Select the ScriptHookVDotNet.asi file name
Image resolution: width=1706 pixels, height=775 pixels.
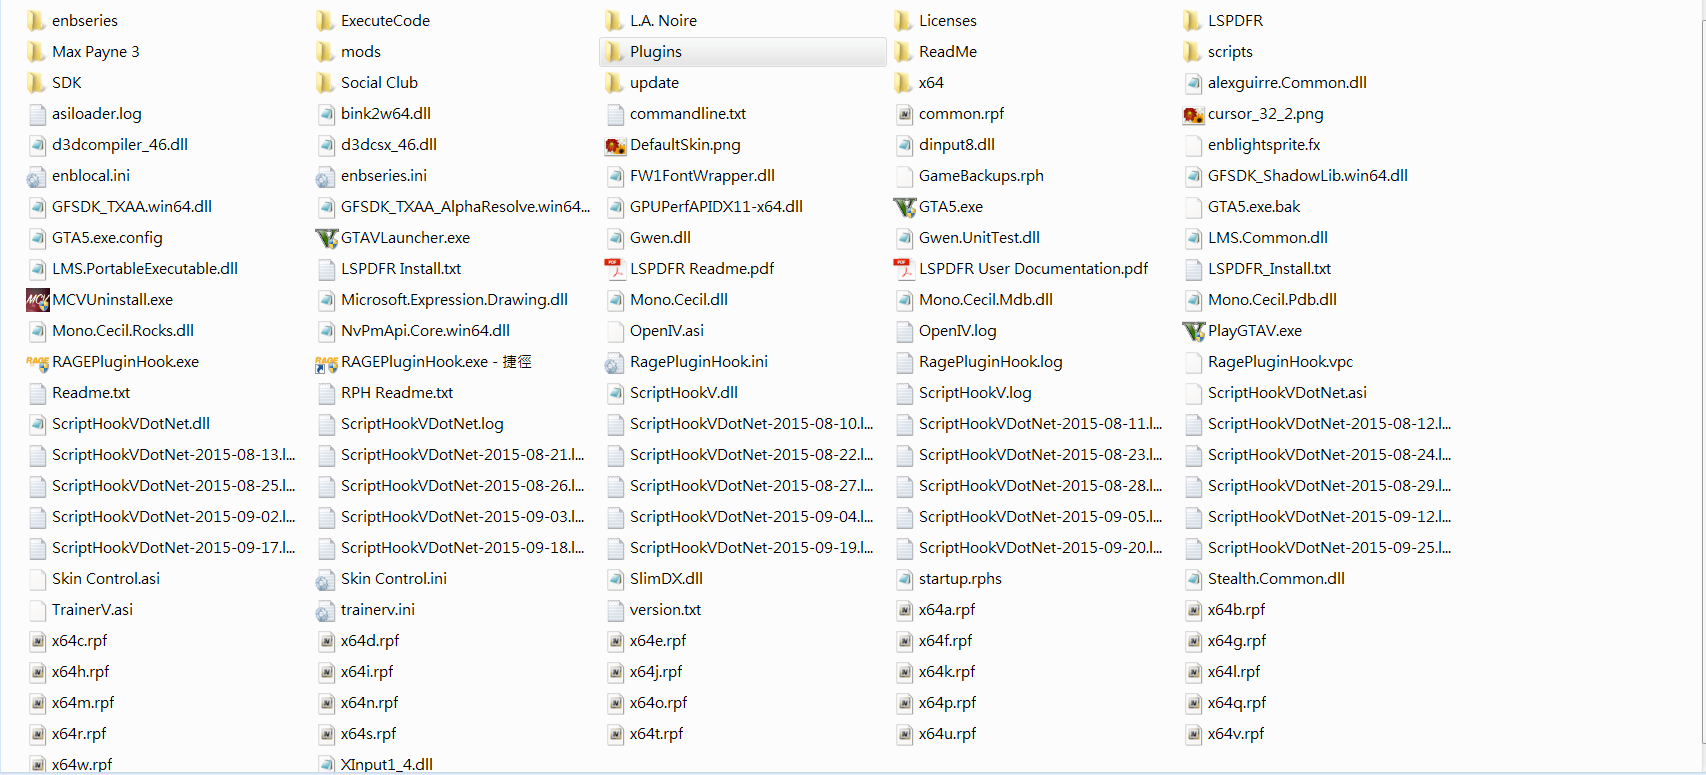tap(1287, 393)
